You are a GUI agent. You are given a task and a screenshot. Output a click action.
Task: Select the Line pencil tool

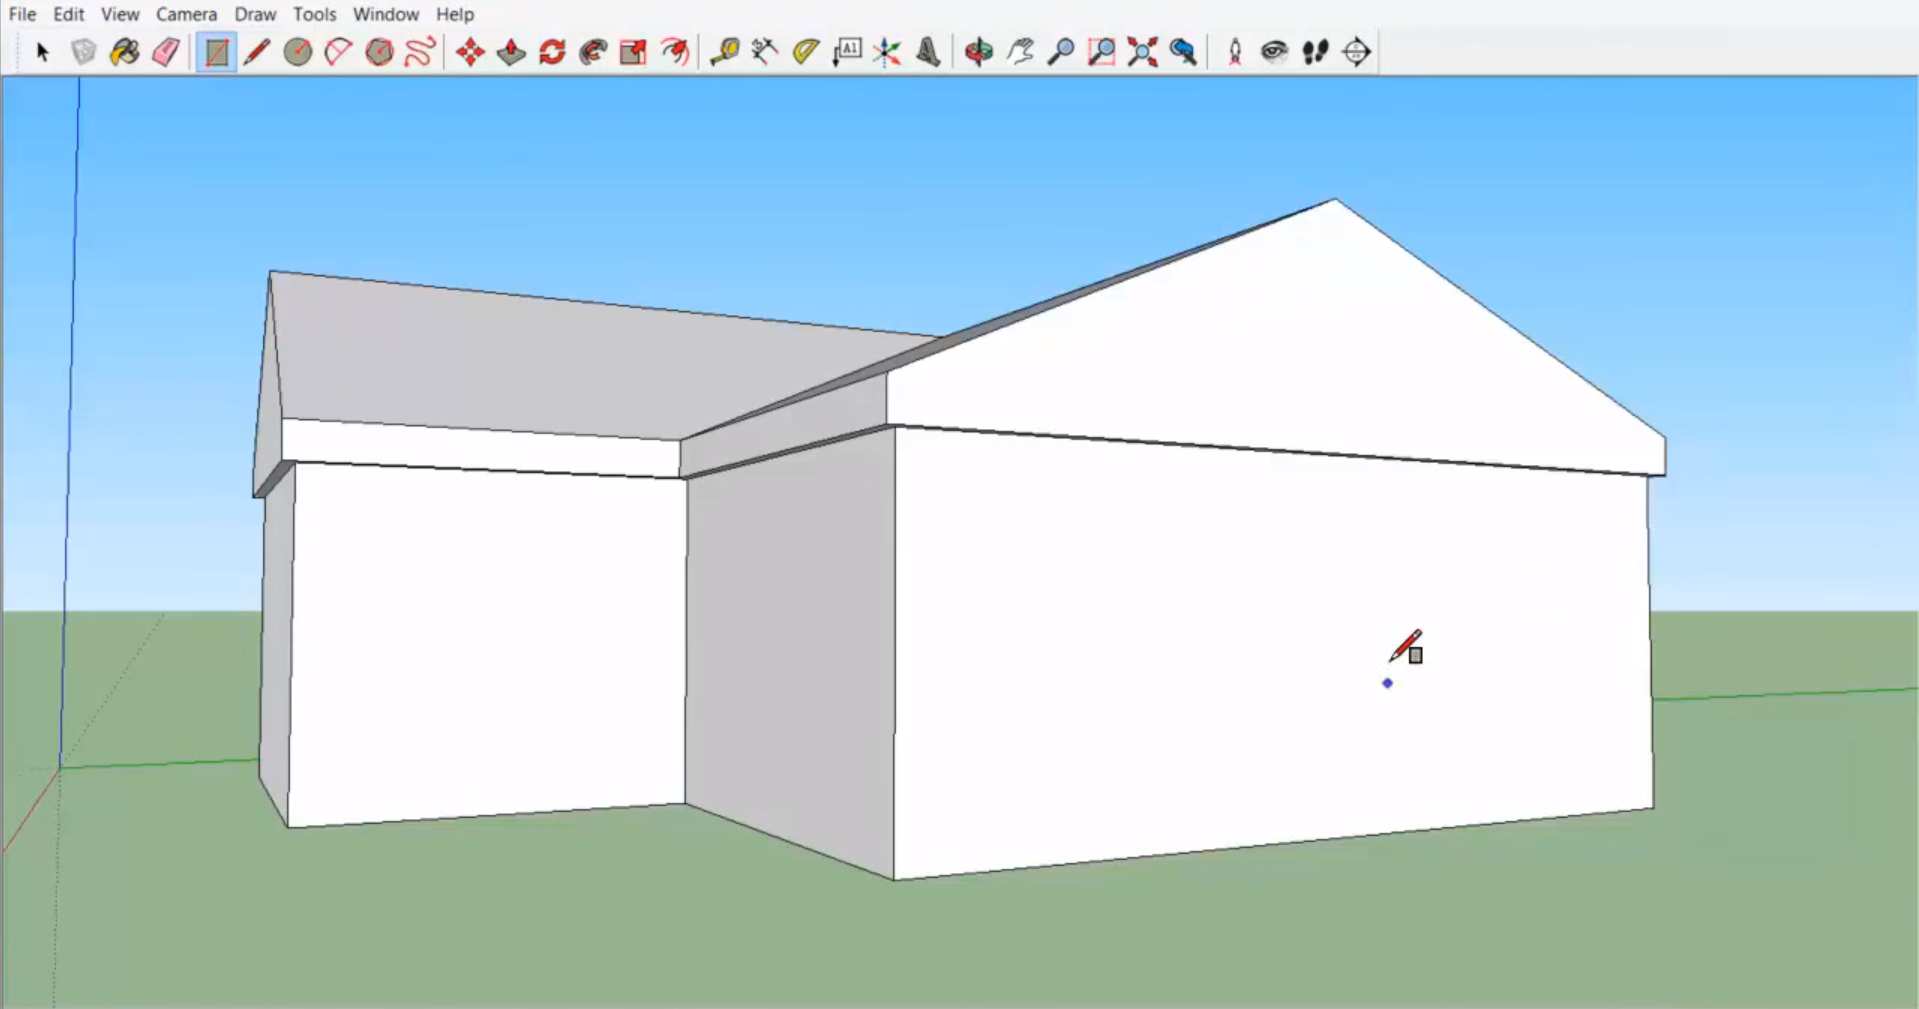coord(257,52)
